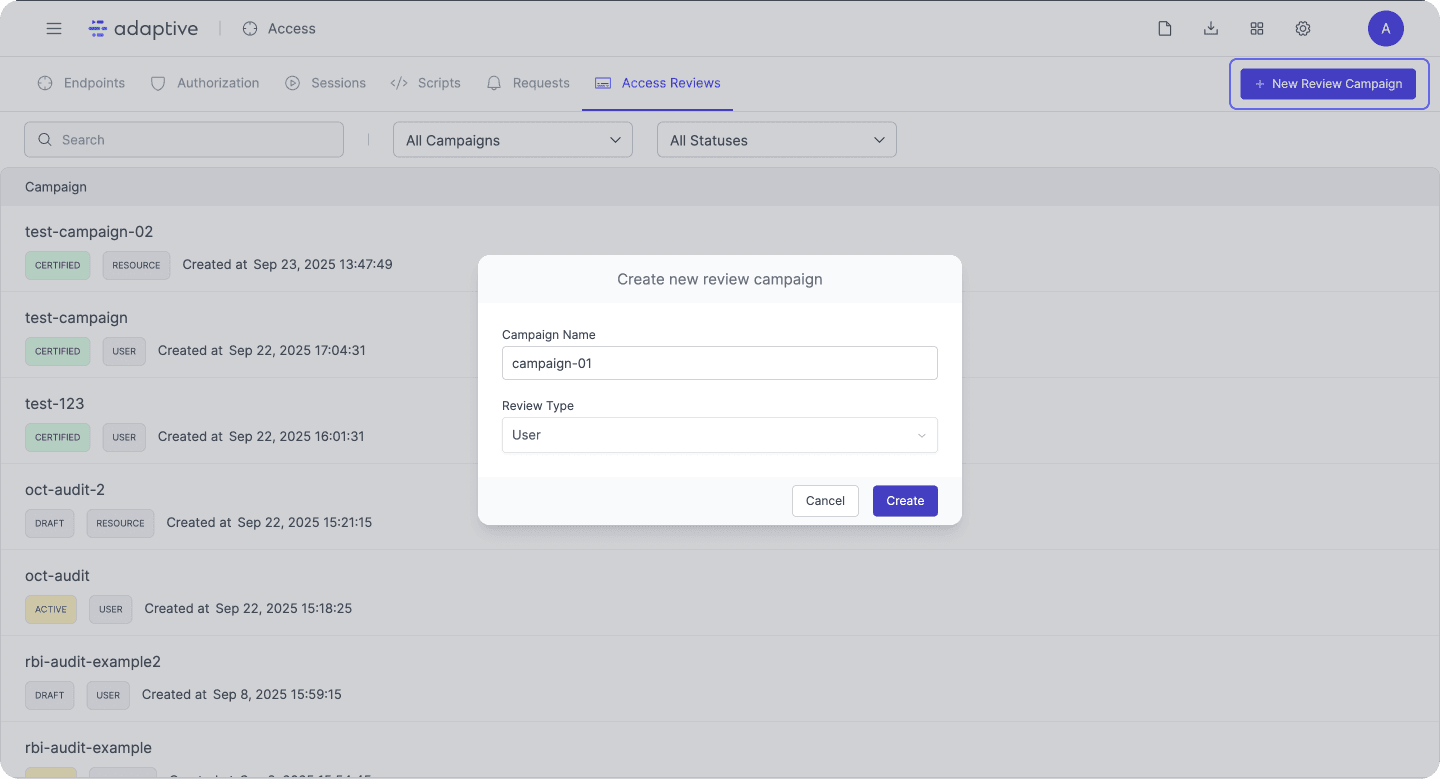Open the rbi-audit-example campaign
The height and width of the screenshot is (779, 1440).
pos(88,748)
